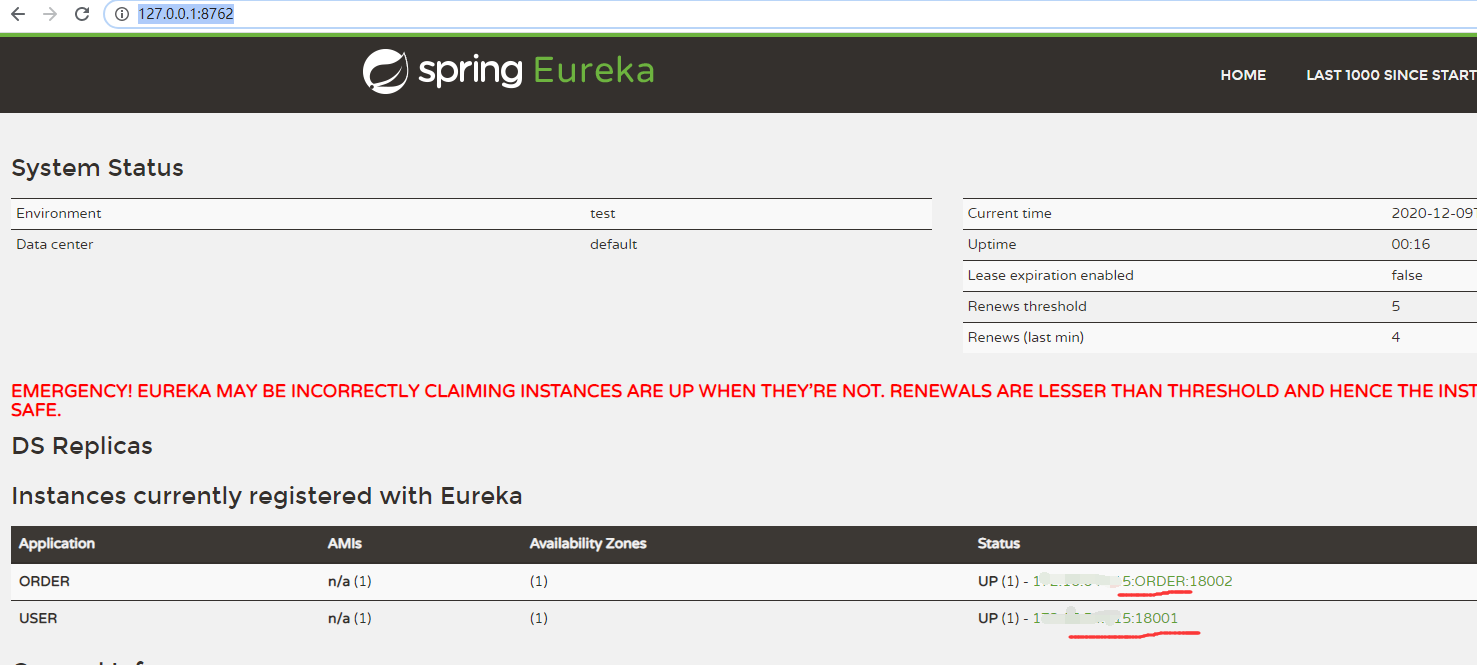This screenshot has height=665, width=1477.
Task: Click the red EMERGENCY warning message
Action: coord(744,400)
